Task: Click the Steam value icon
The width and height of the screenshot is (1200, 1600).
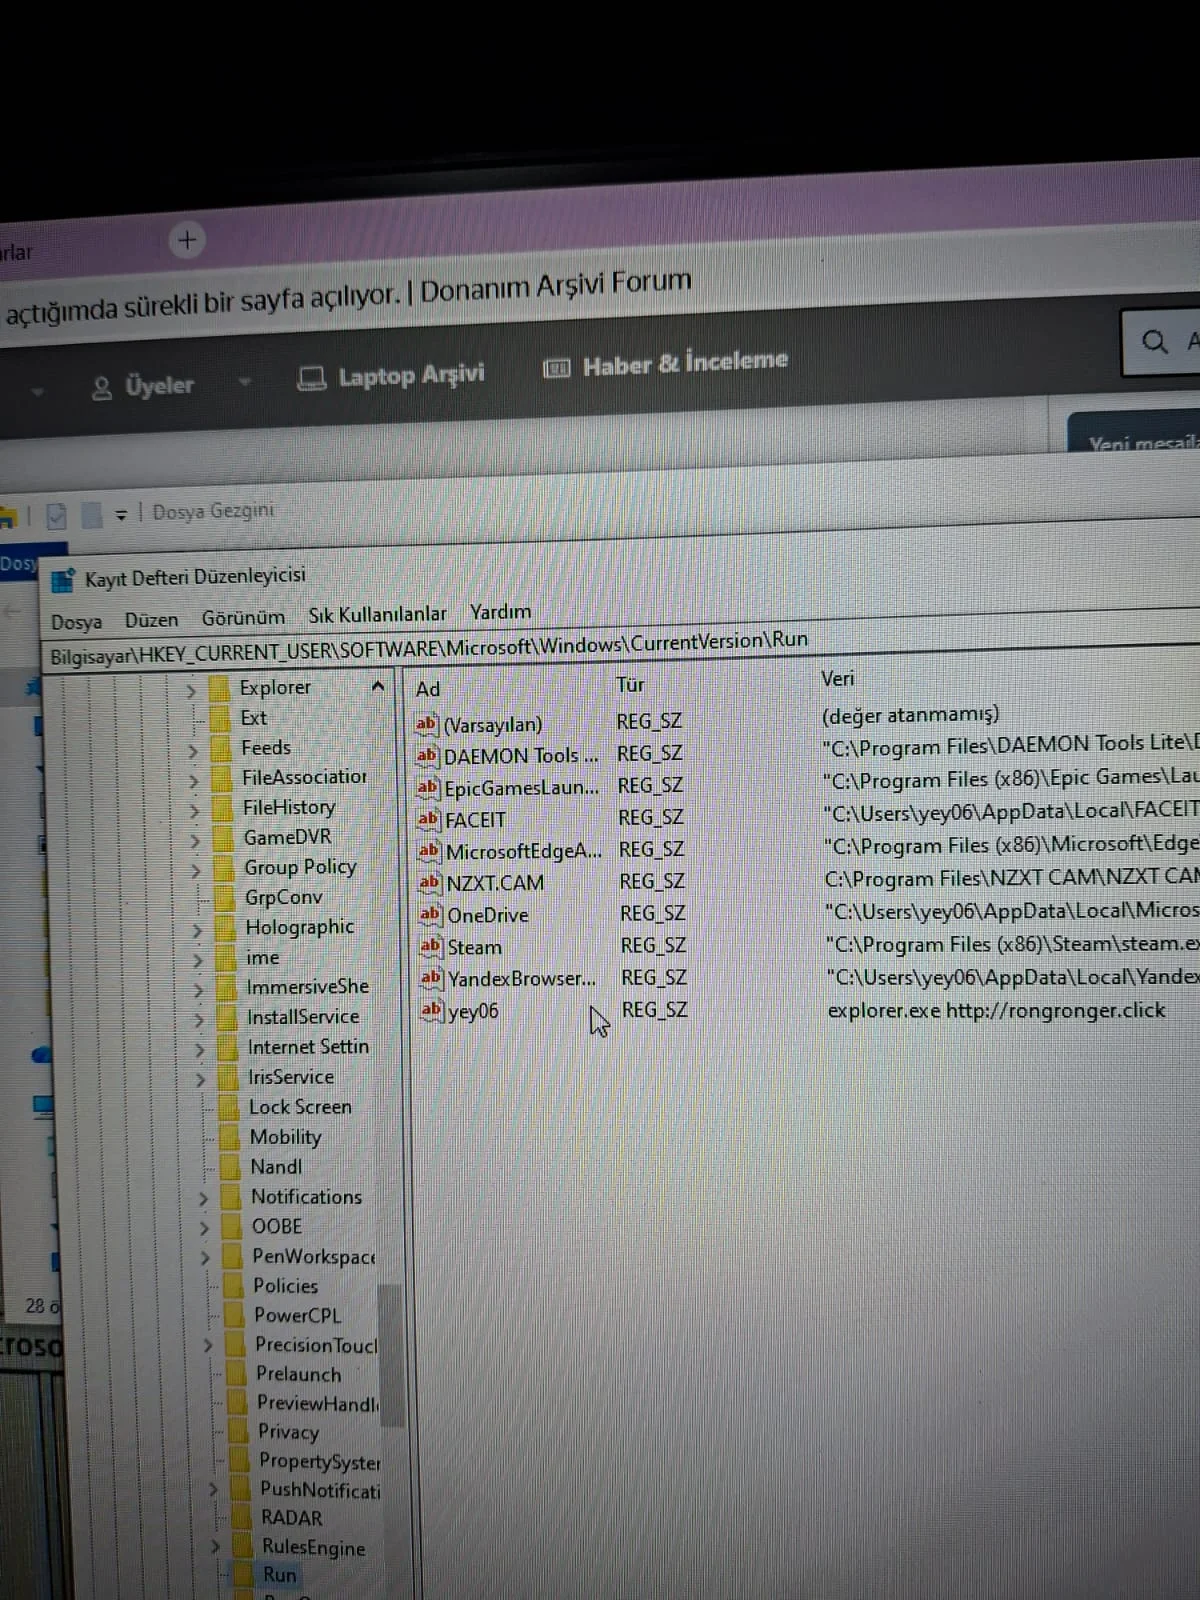Action: point(431,947)
